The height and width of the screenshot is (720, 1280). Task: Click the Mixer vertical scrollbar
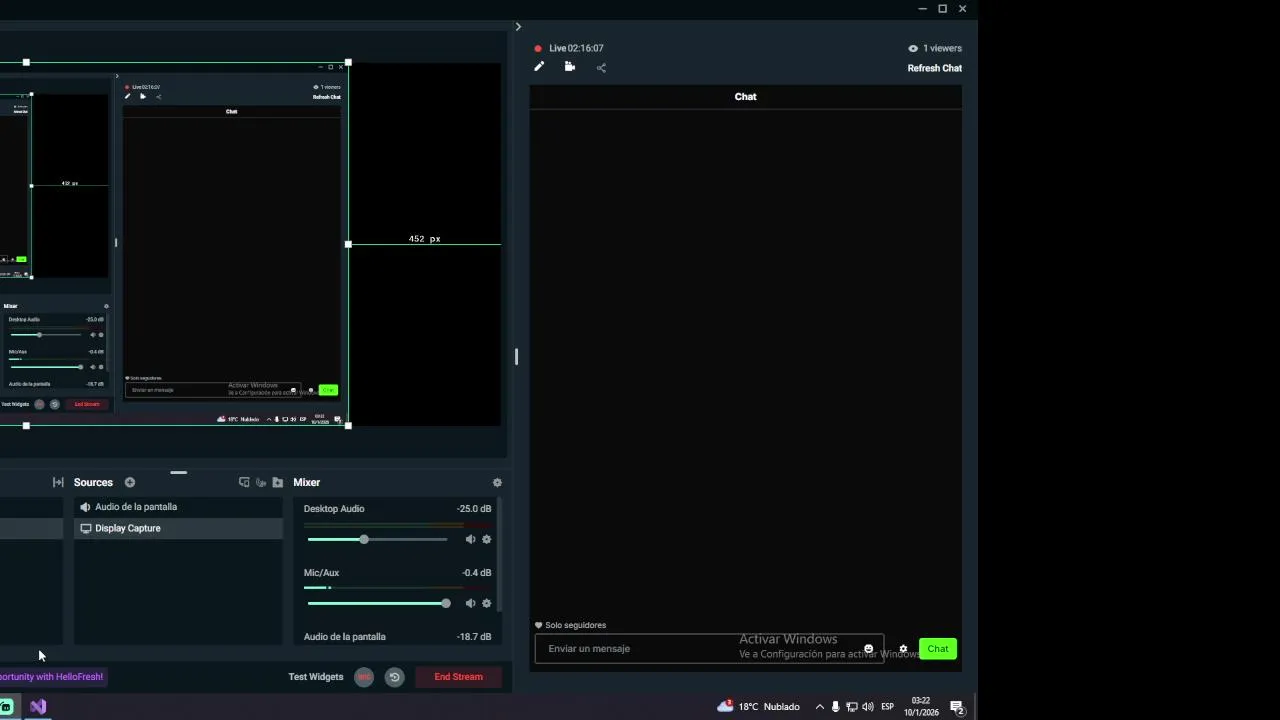point(499,556)
